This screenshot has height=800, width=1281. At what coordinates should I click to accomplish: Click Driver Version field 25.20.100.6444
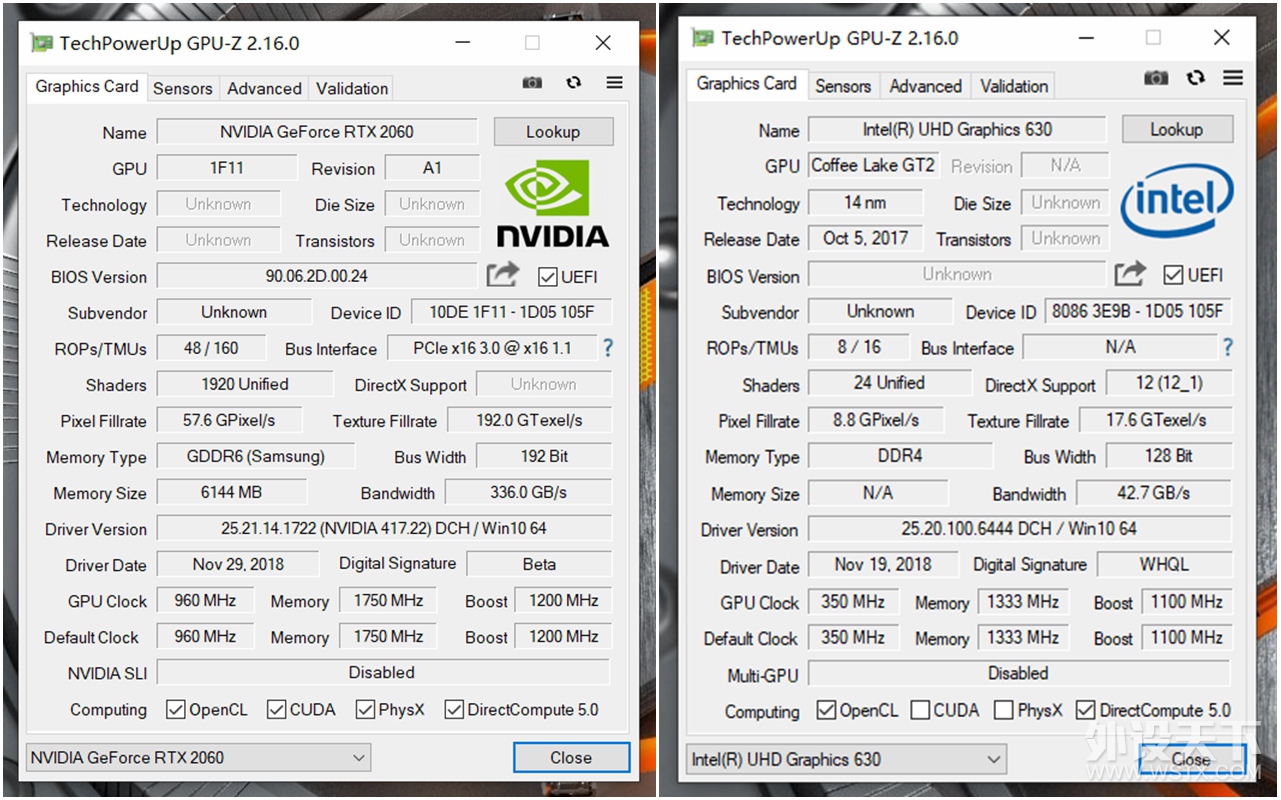tap(1019, 528)
